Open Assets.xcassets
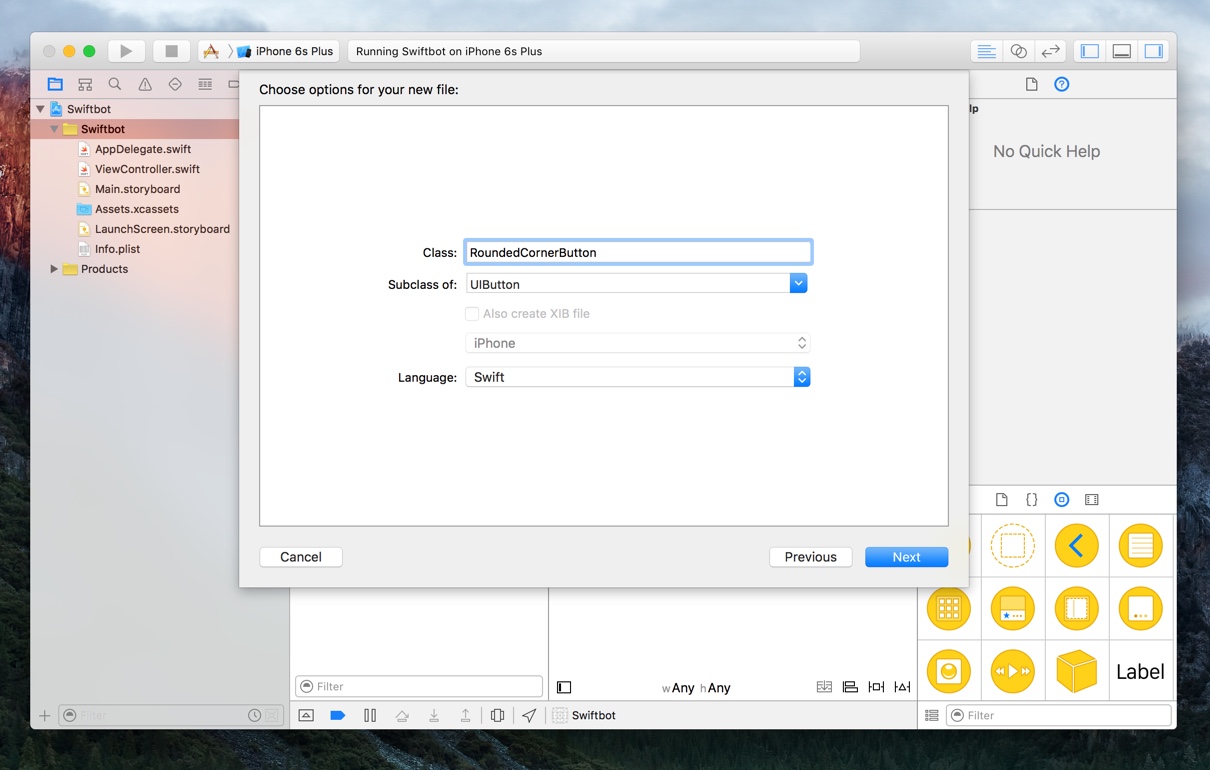 point(136,209)
